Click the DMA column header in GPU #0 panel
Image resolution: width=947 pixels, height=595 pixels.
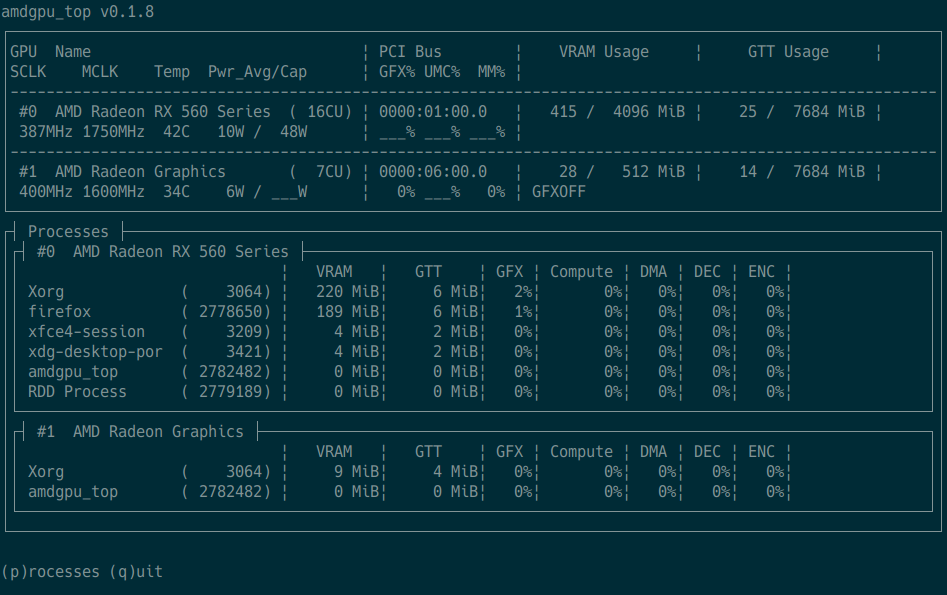pos(653,272)
